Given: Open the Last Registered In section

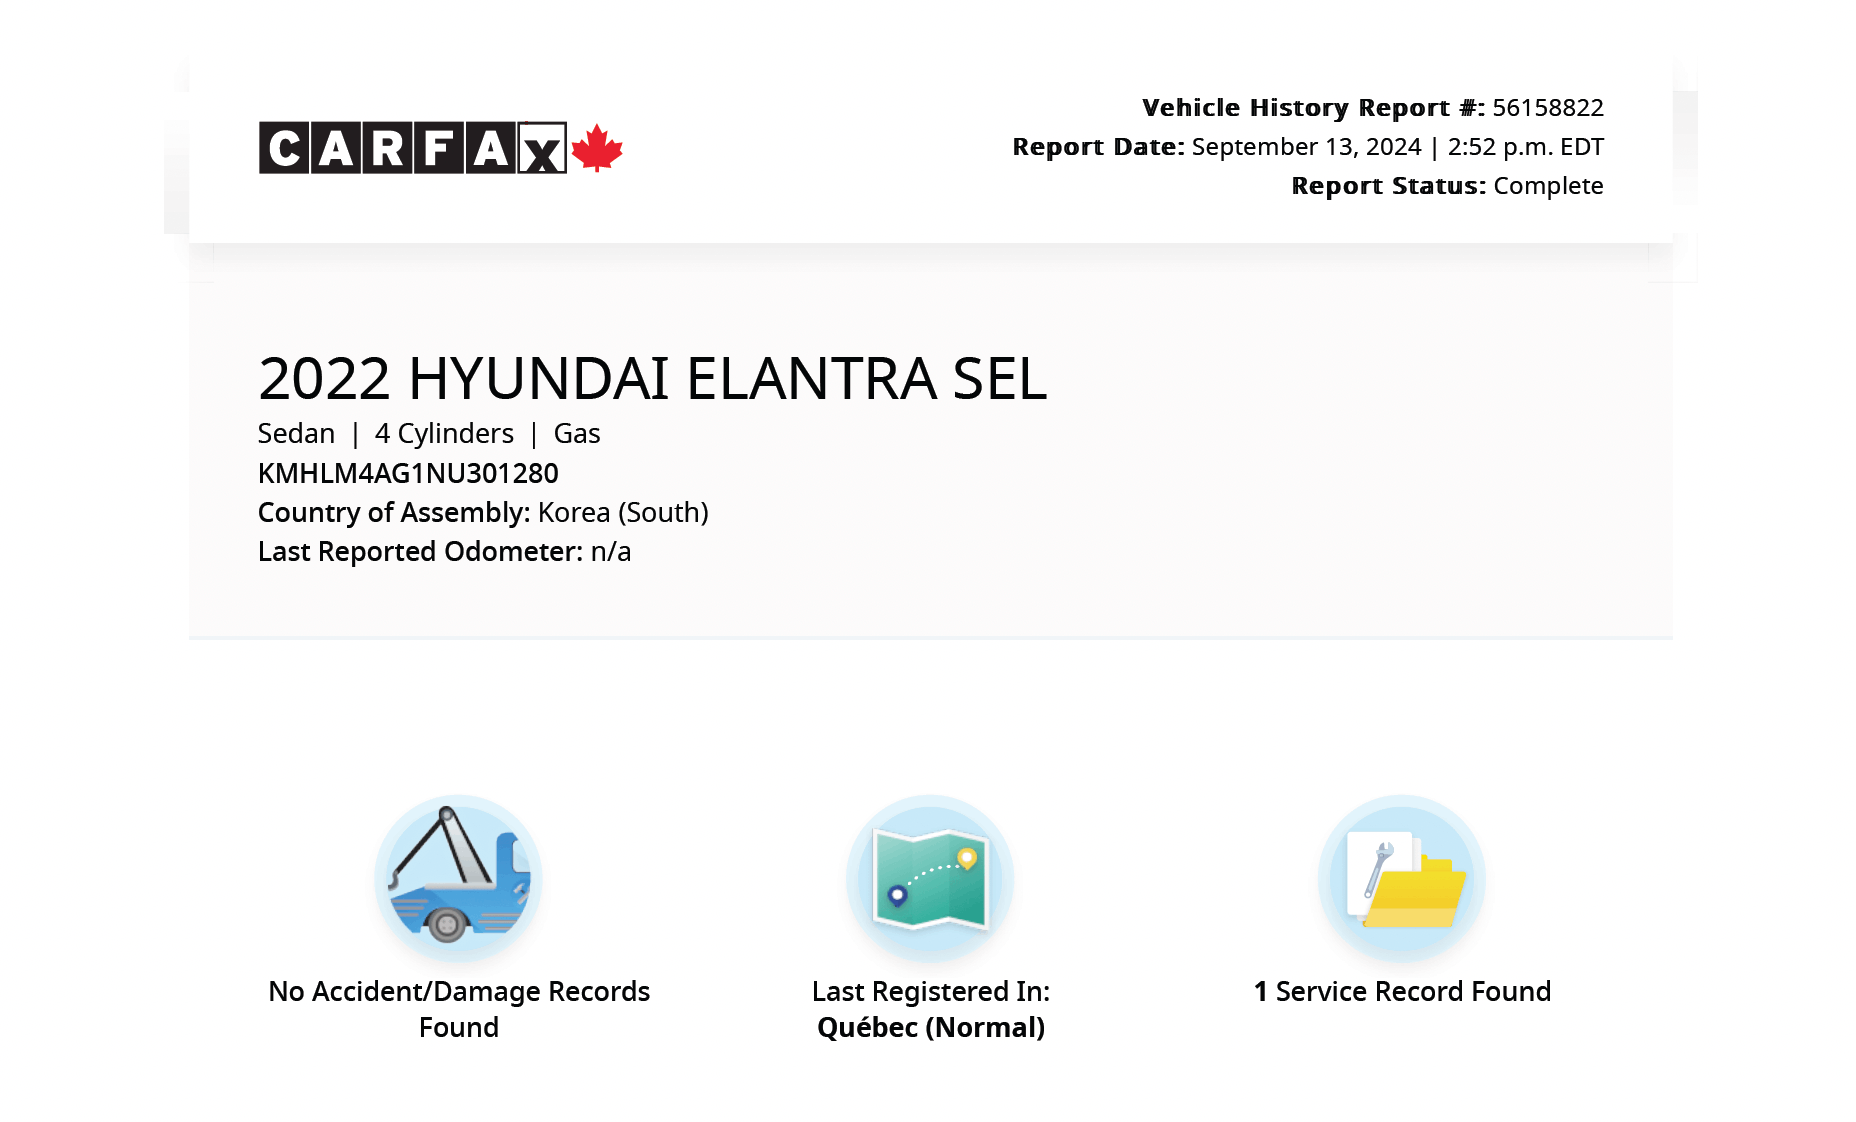Looking at the screenshot, I should [x=930, y=991].
